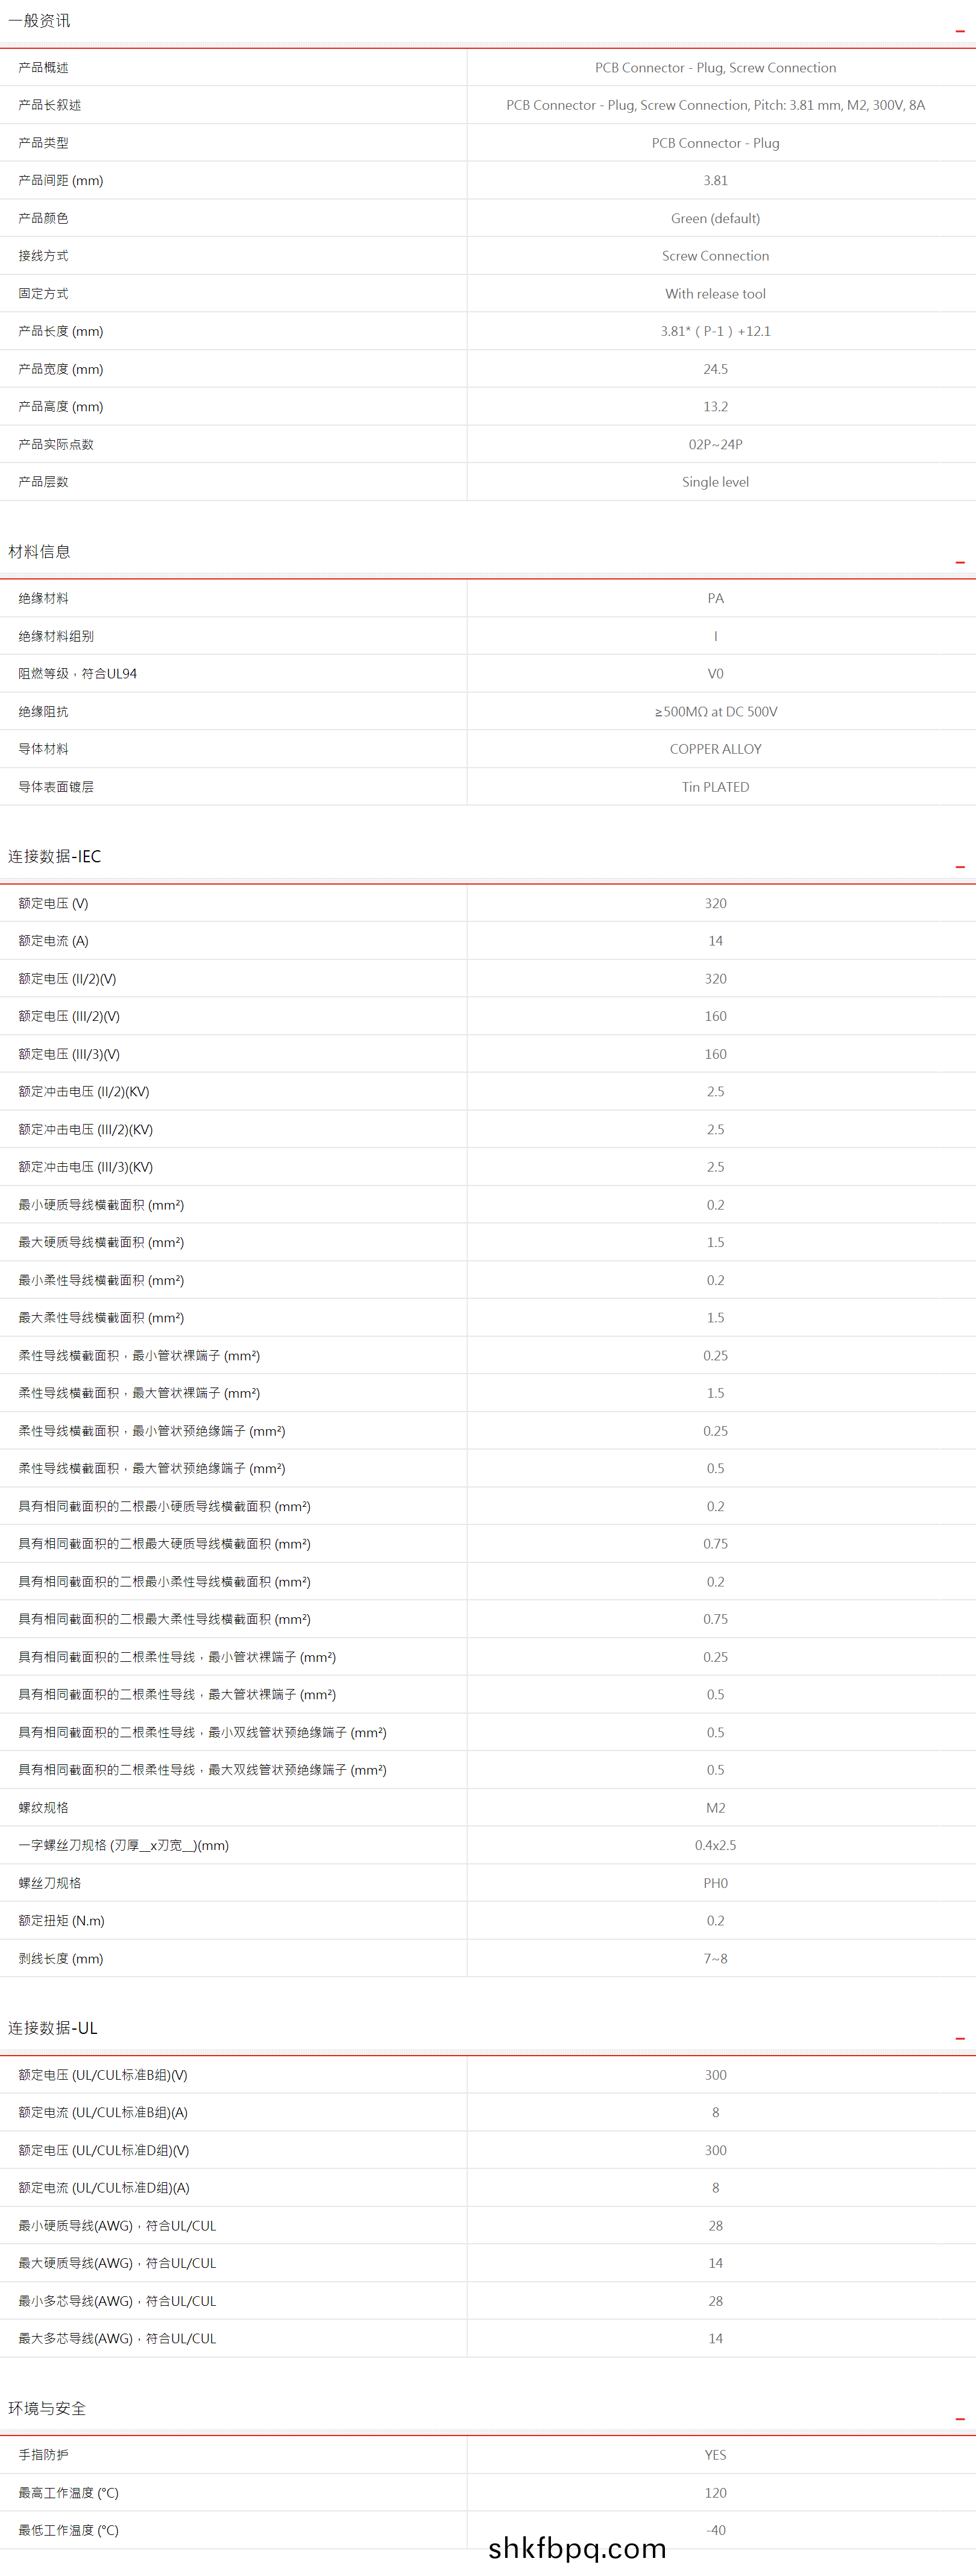
Task: Select the 手指防护 YES value
Action: pos(715,2455)
